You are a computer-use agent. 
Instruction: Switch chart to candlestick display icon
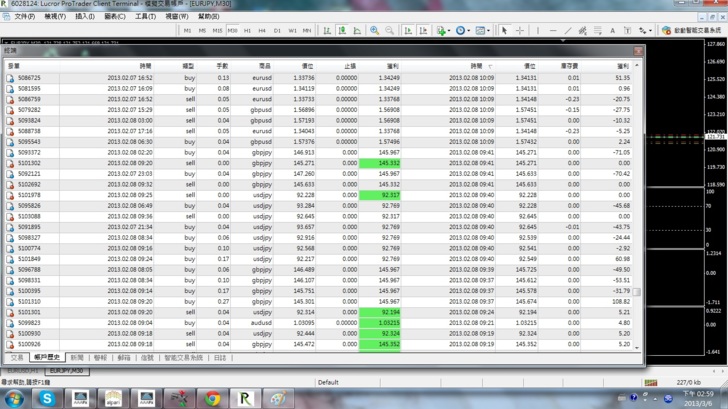coord(343,31)
